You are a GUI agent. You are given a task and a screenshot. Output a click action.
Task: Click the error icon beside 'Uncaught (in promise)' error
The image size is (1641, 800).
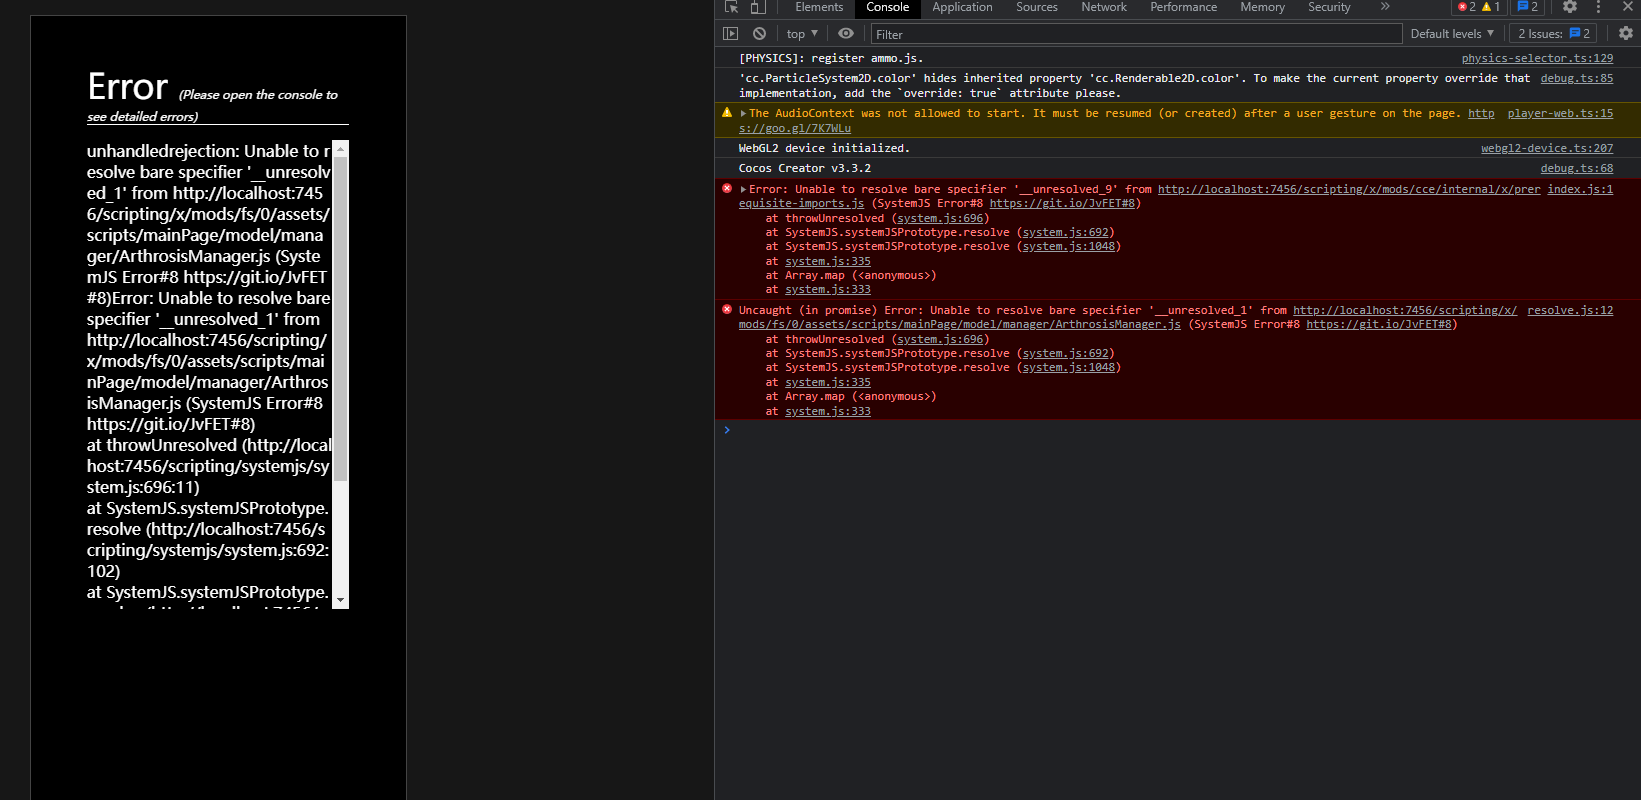tap(727, 309)
